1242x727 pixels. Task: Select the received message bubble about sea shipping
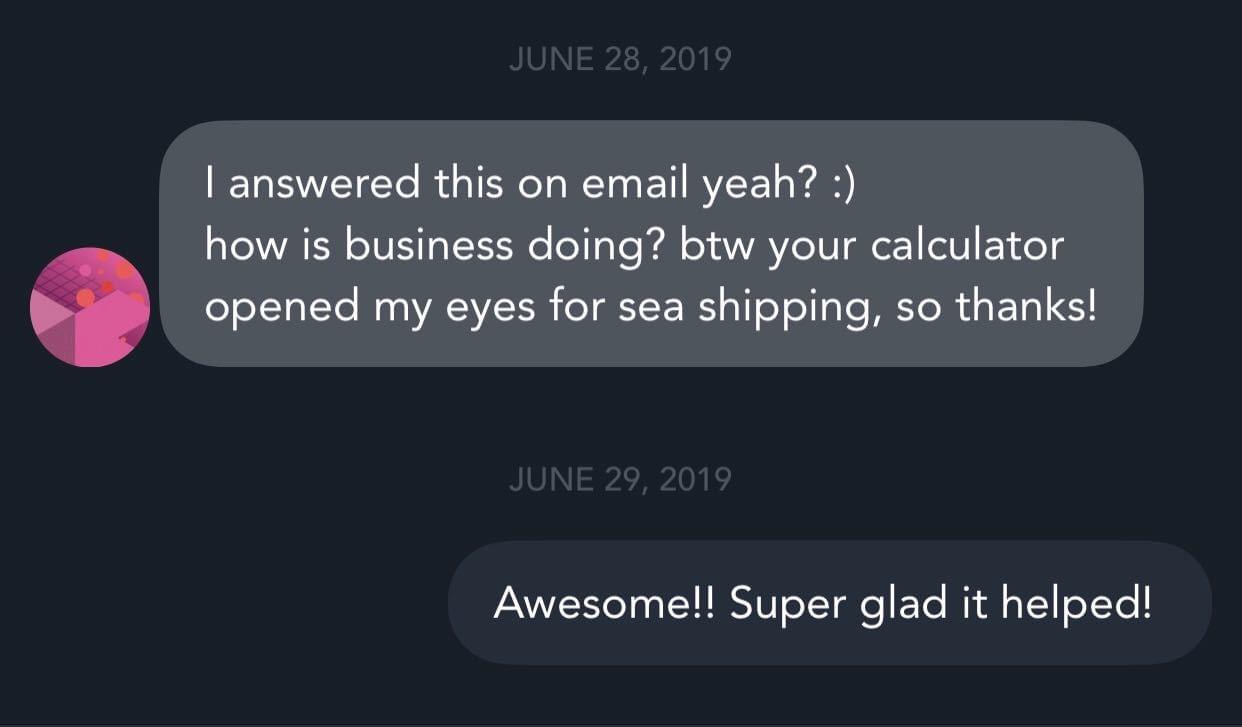coord(650,244)
